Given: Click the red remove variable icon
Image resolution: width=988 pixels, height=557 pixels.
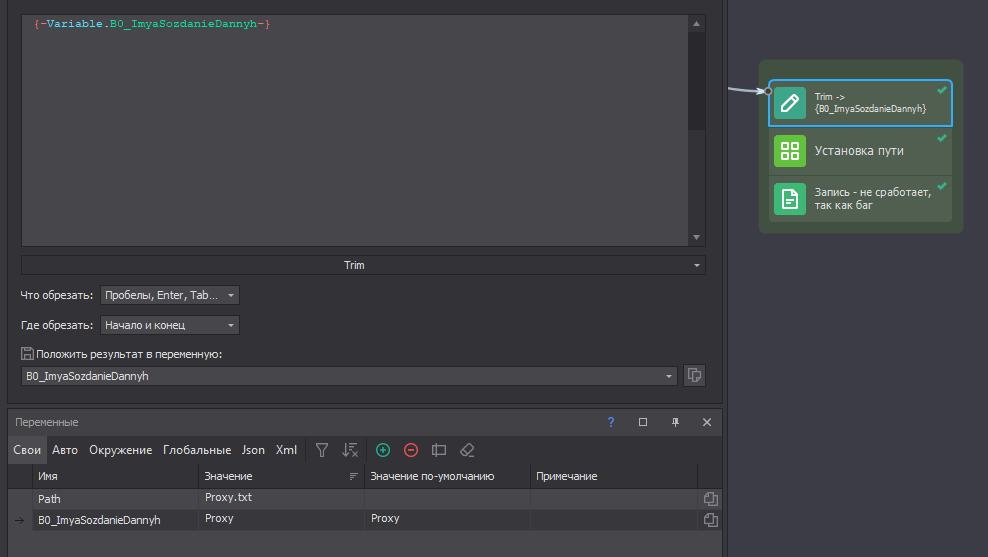Looking at the screenshot, I should click(410, 450).
